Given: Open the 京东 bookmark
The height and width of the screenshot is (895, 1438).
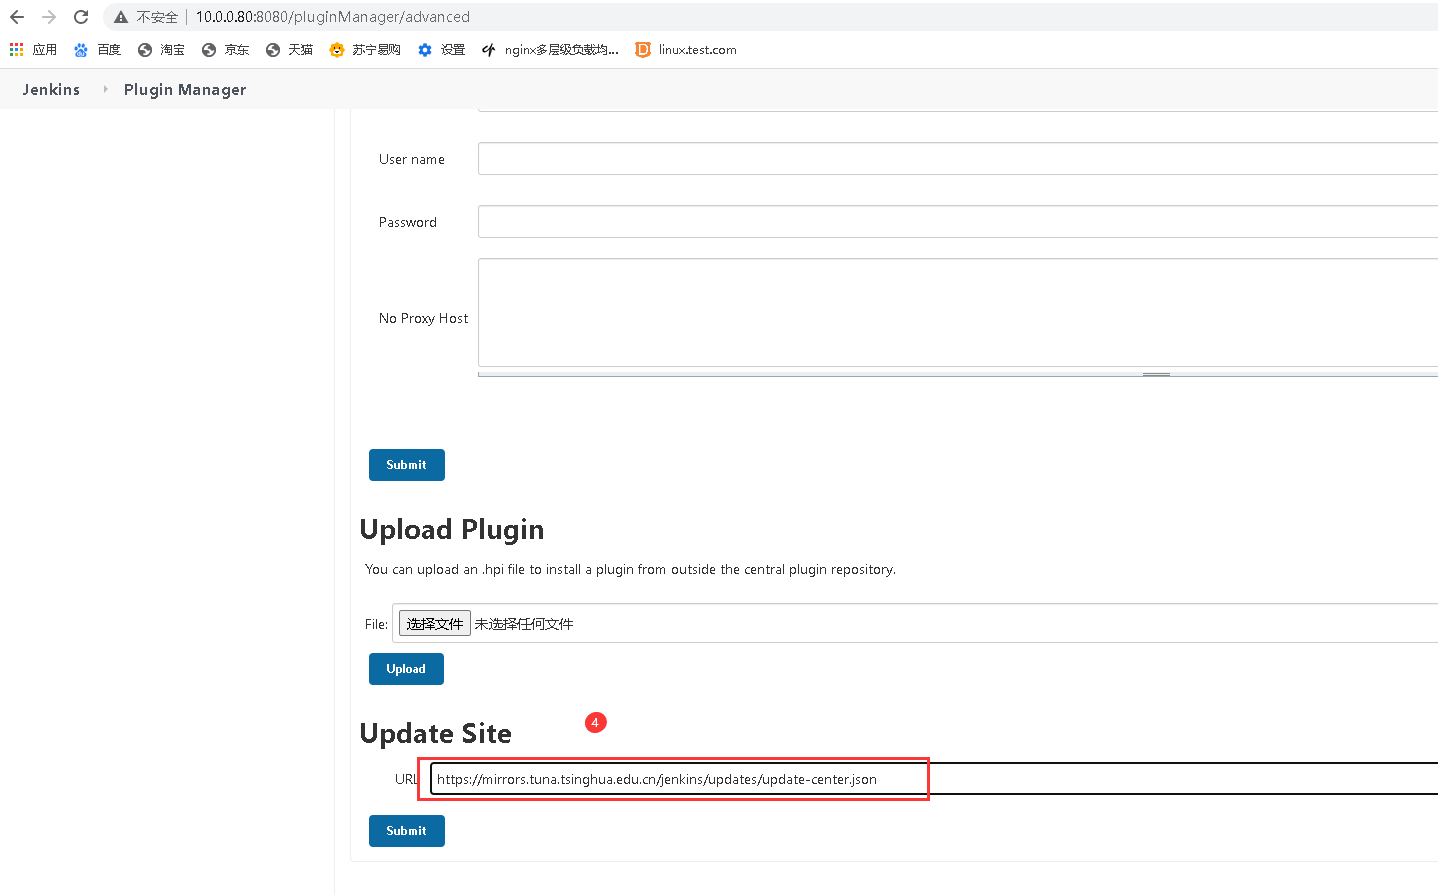Looking at the screenshot, I should point(225,49).
